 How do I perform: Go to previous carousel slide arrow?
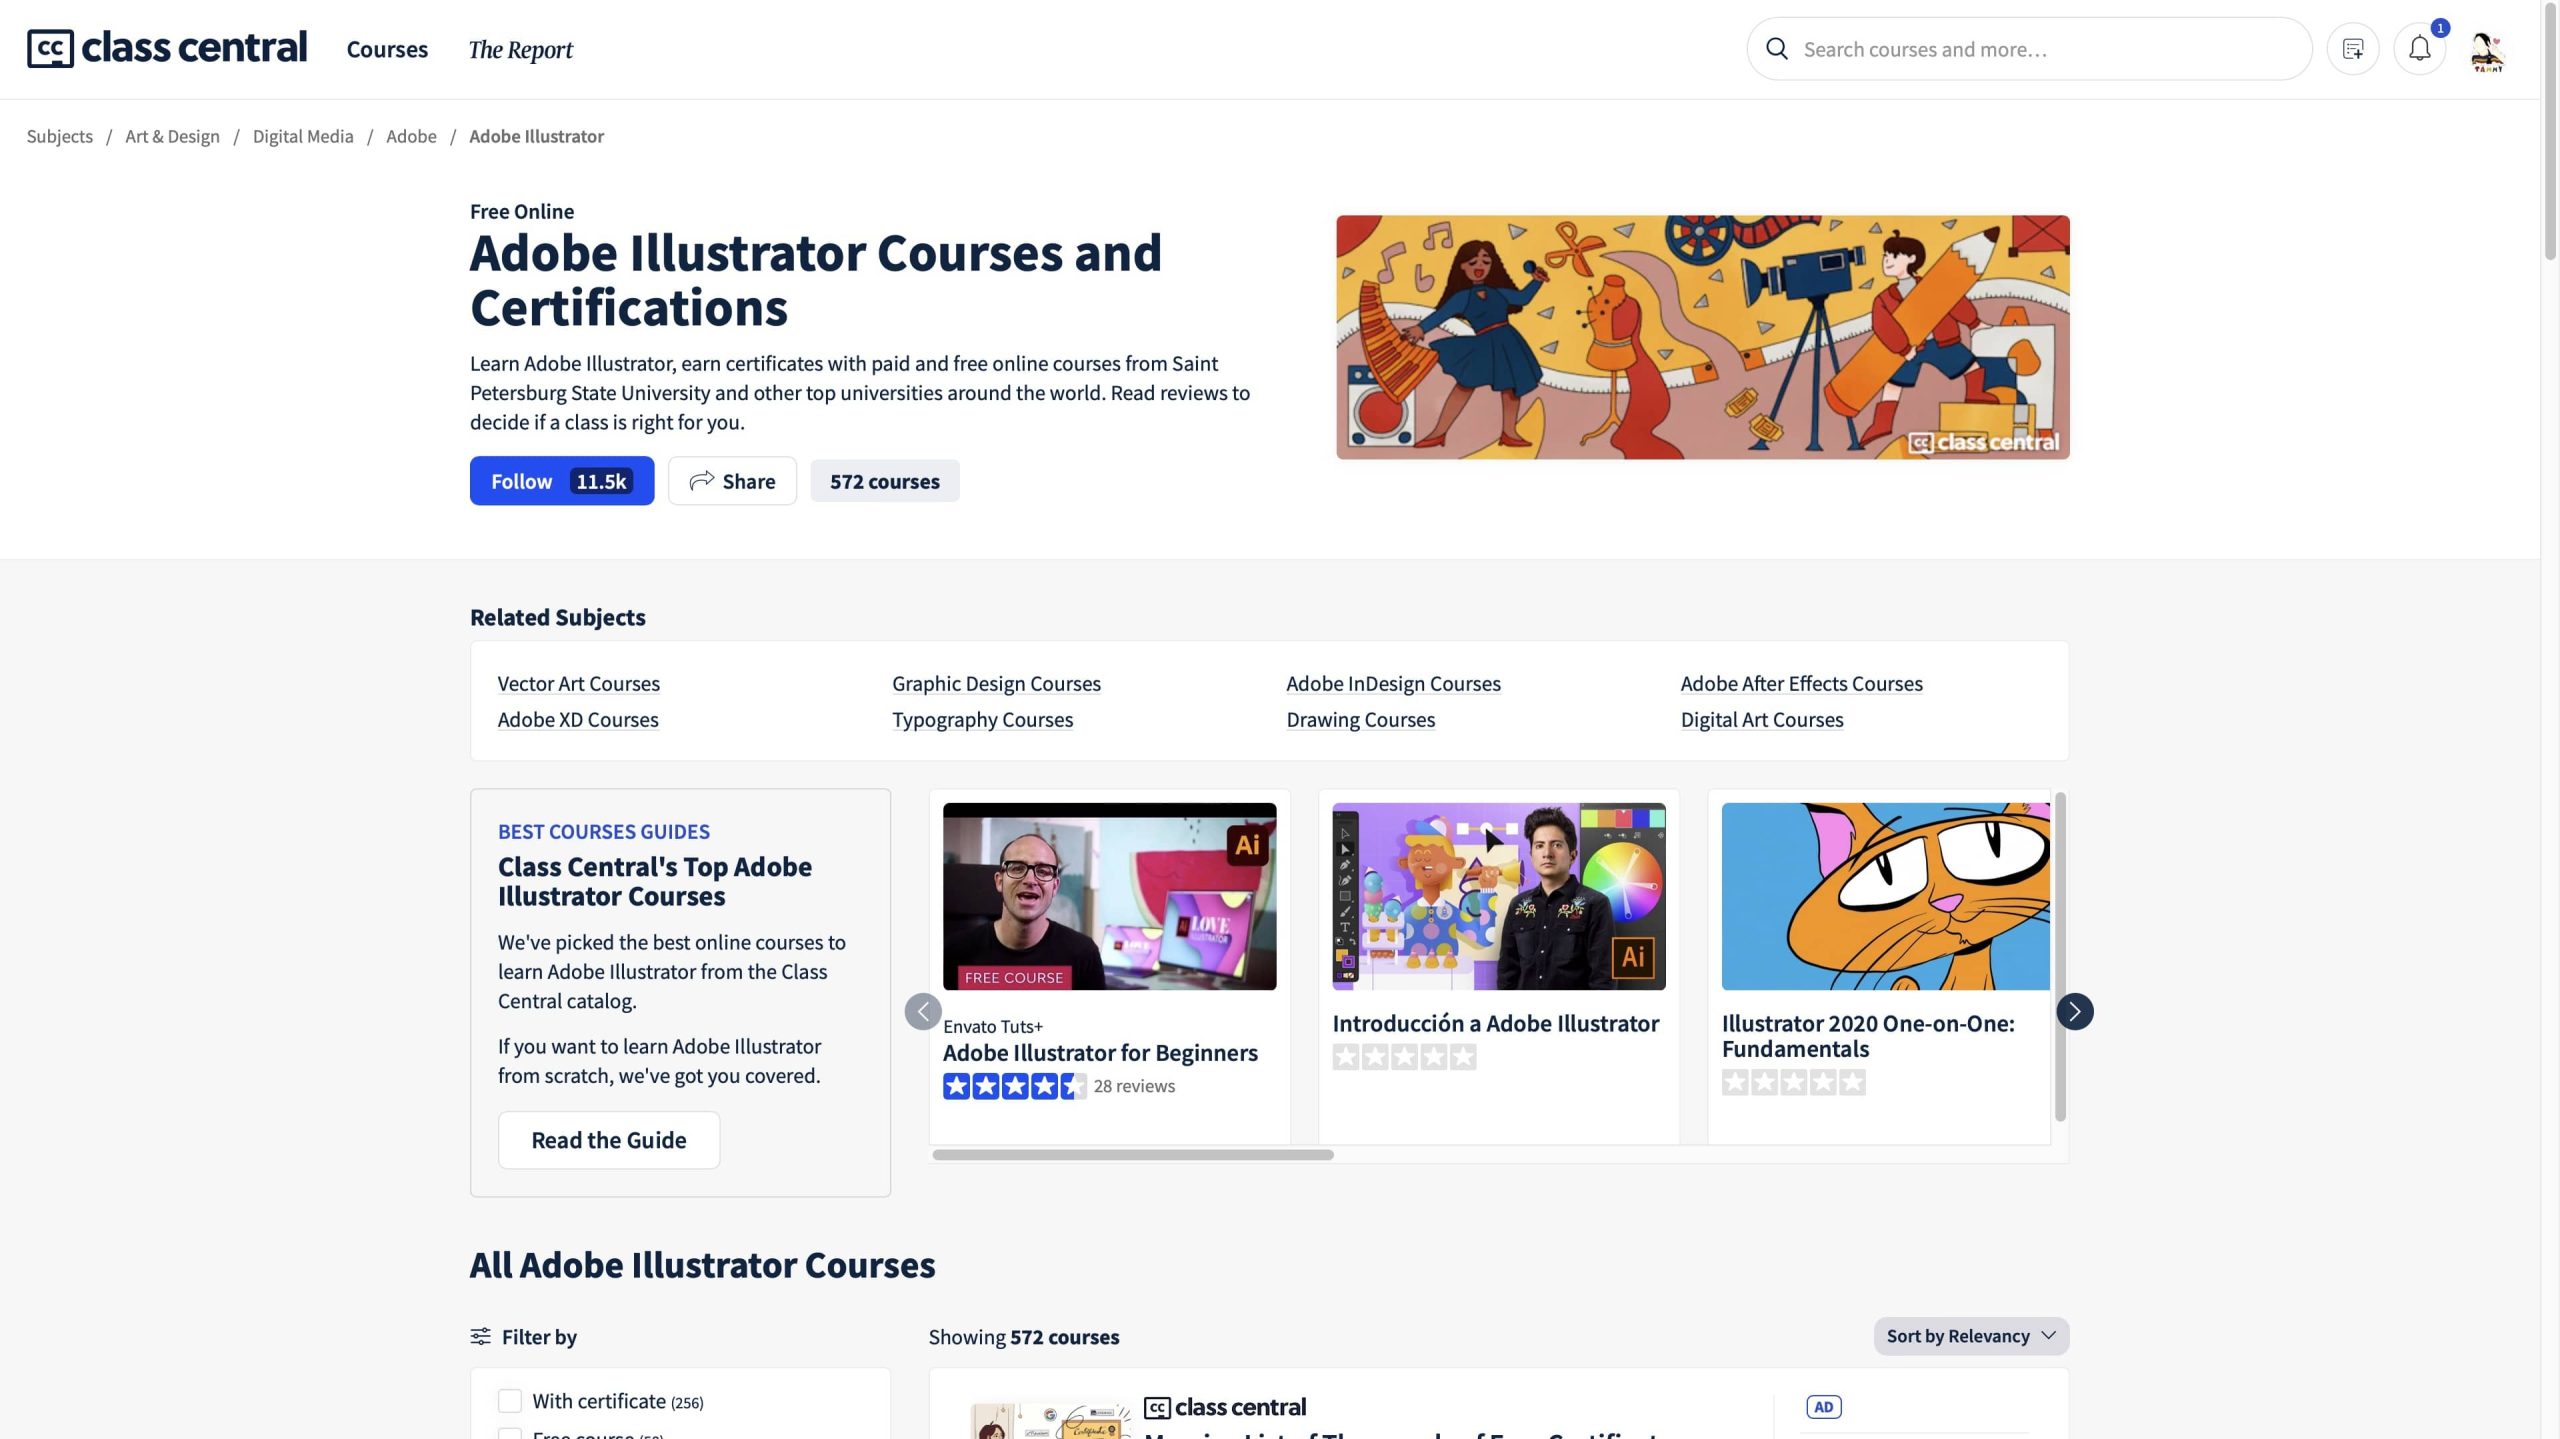tap(922, 1011)
